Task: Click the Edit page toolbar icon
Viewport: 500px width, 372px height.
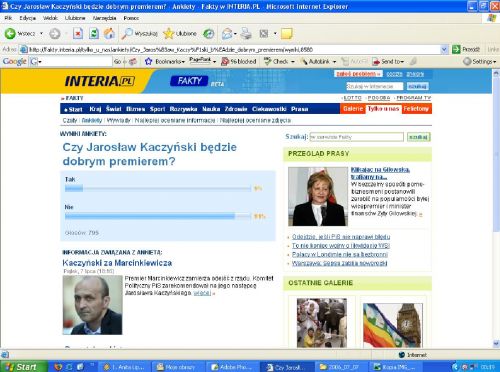Action: coord(264,33)
